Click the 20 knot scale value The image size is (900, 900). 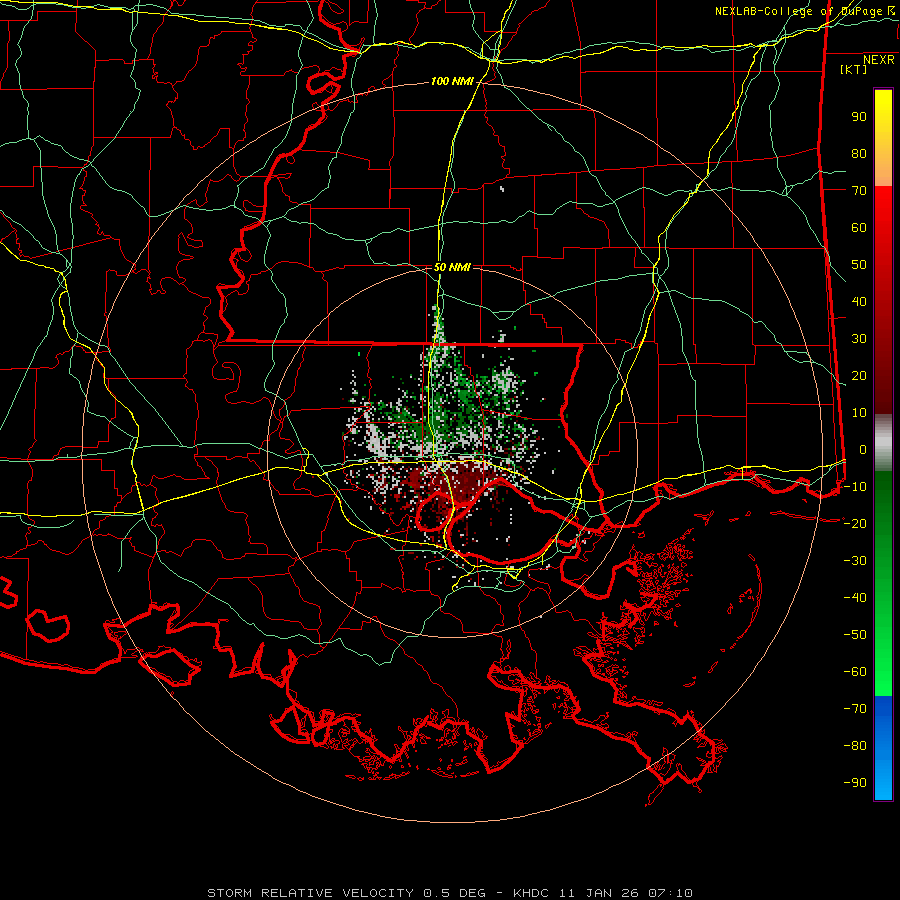859,376
